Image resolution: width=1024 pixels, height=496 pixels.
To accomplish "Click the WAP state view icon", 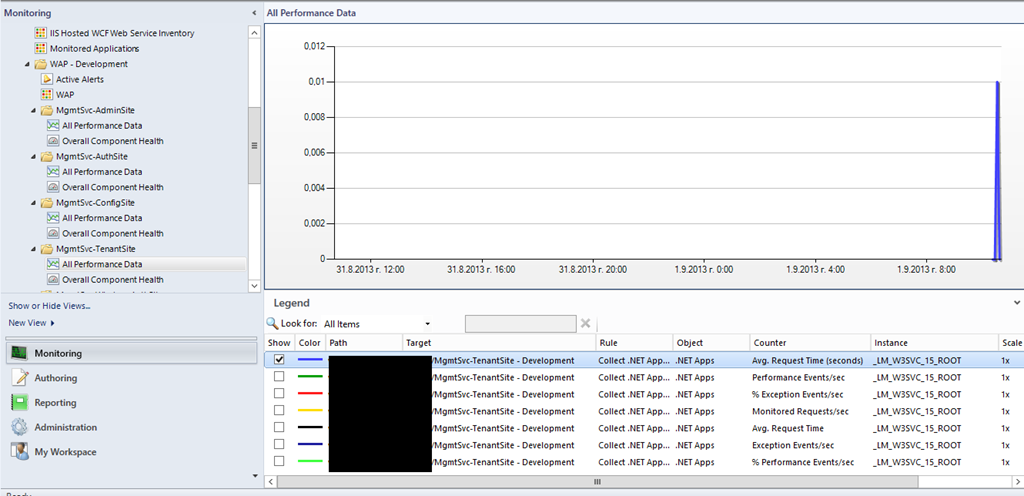I will tap(46, 94).
